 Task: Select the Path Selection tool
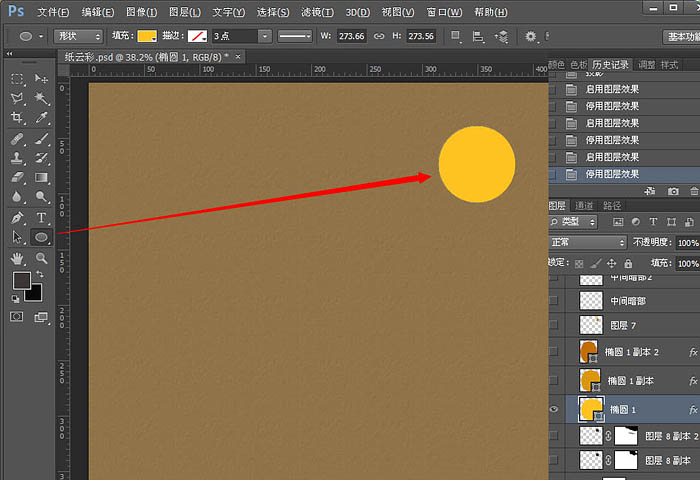(17, 237)
